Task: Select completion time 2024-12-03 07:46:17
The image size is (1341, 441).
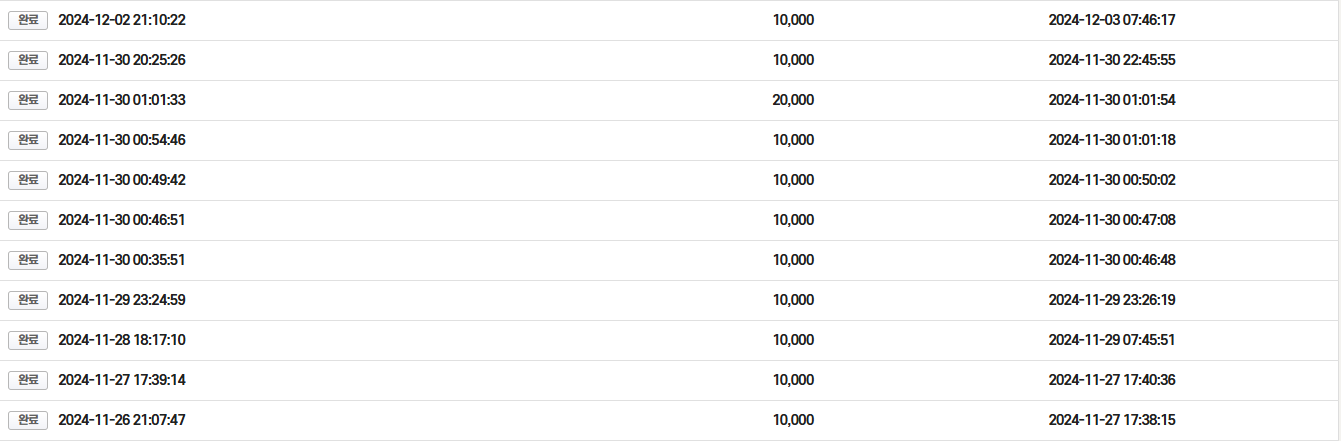Action: tap(1112, 20)
